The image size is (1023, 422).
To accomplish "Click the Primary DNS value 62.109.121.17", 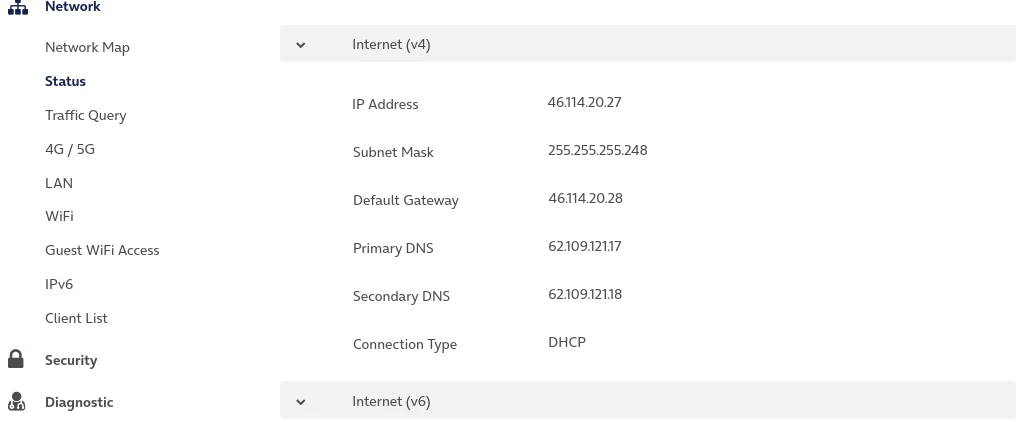I will click(x=584, y=246).
